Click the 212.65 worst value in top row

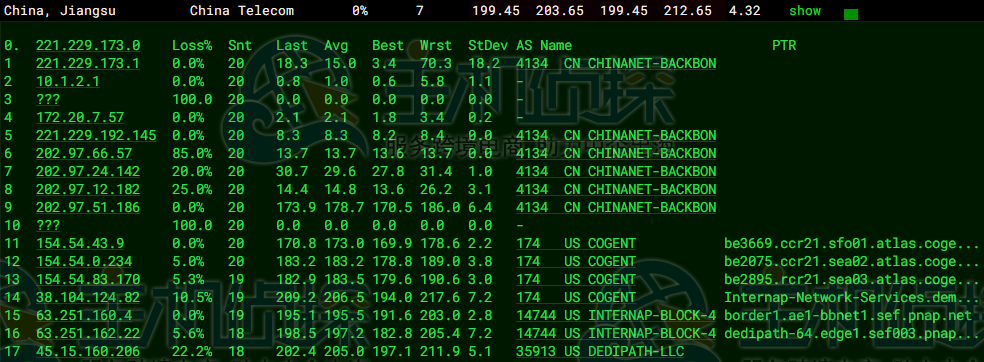tap(688, 11)
